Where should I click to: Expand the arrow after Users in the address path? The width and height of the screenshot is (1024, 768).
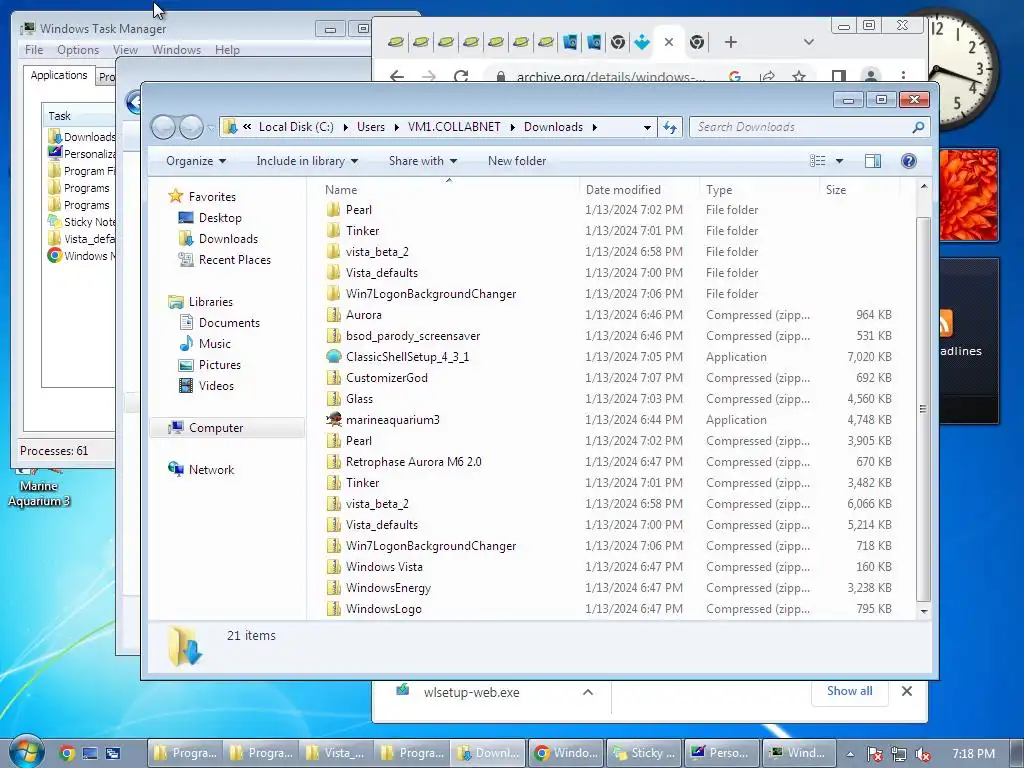click(396, 127)
